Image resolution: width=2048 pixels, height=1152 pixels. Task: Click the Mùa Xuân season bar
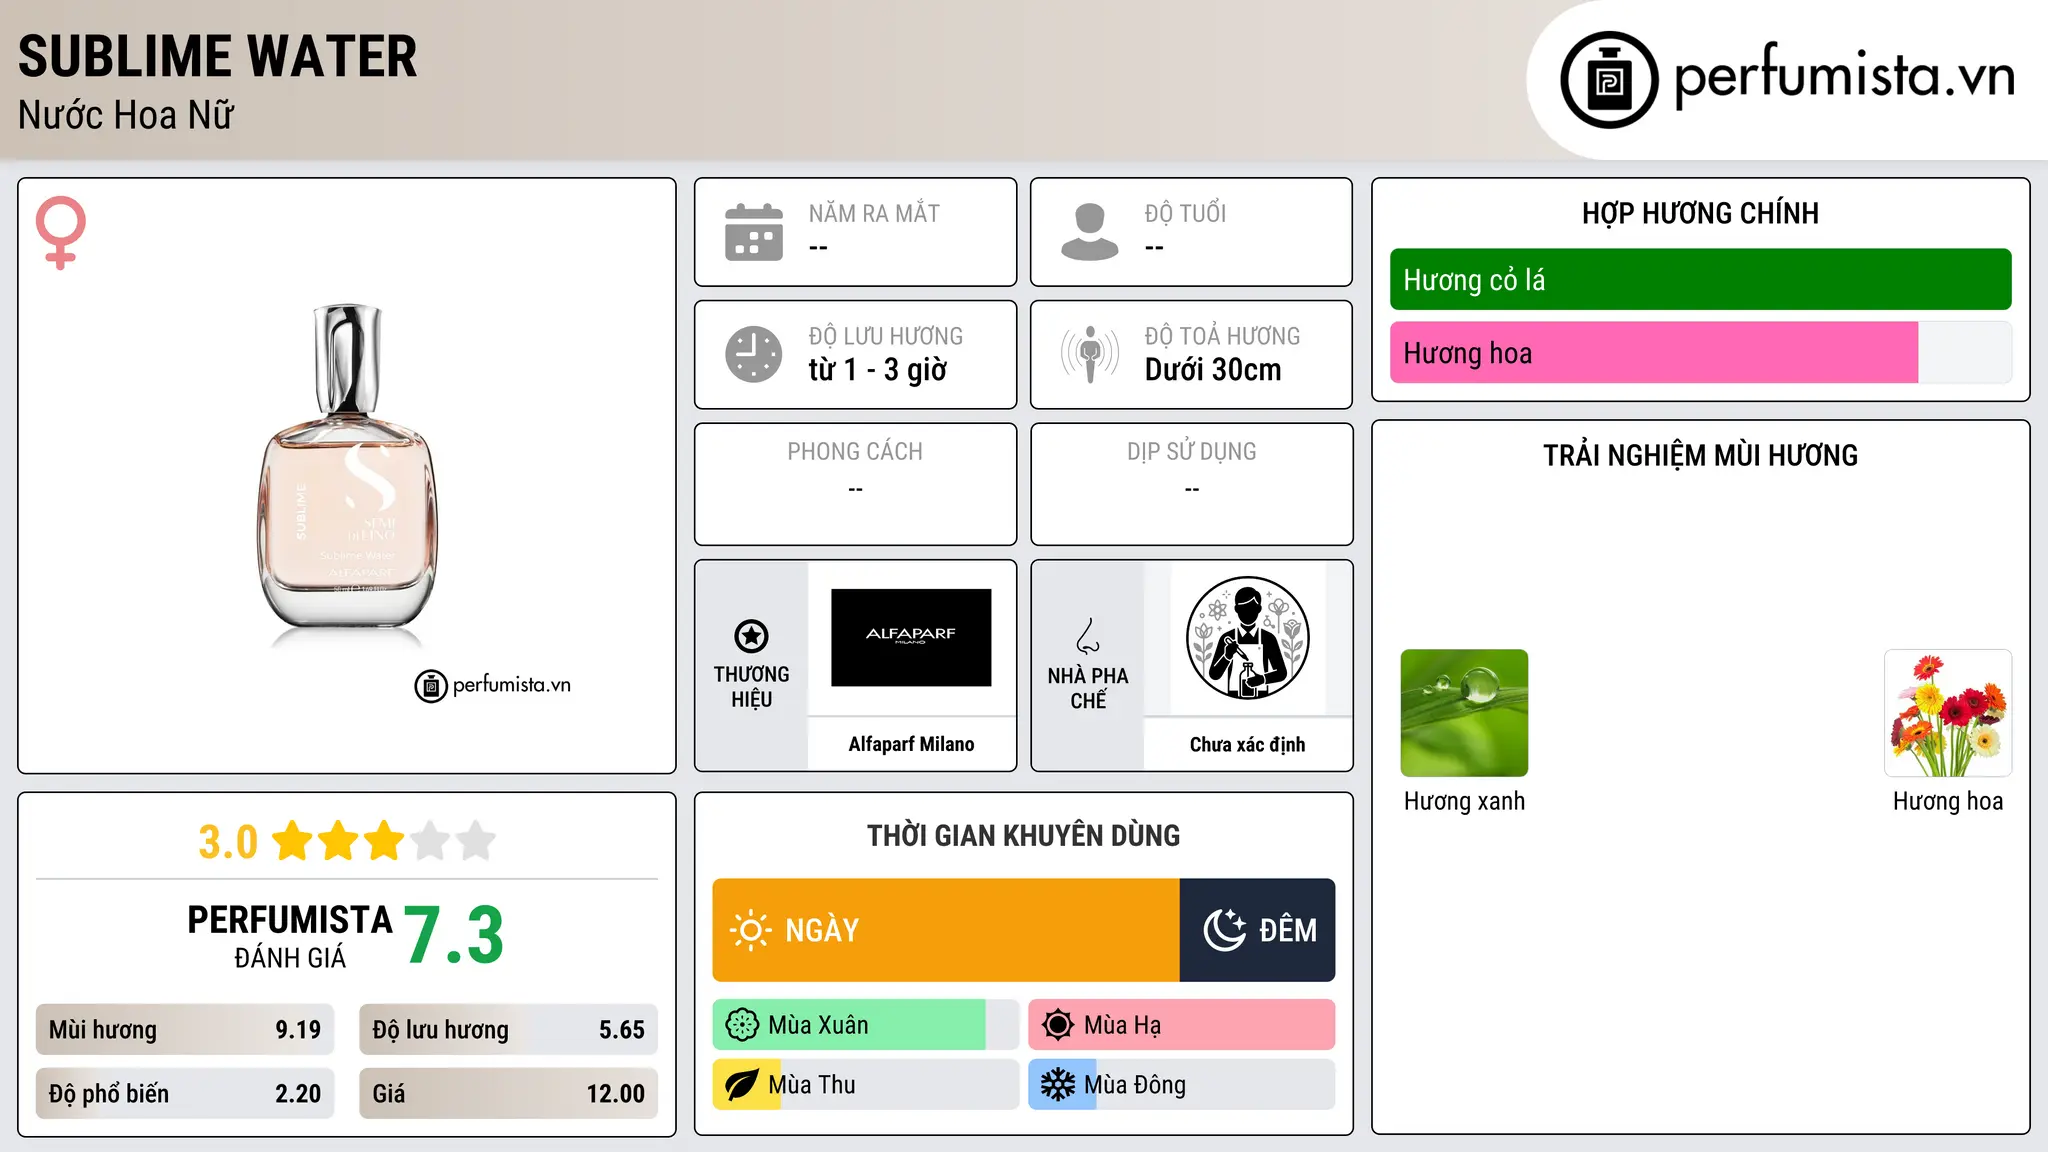866,1025
